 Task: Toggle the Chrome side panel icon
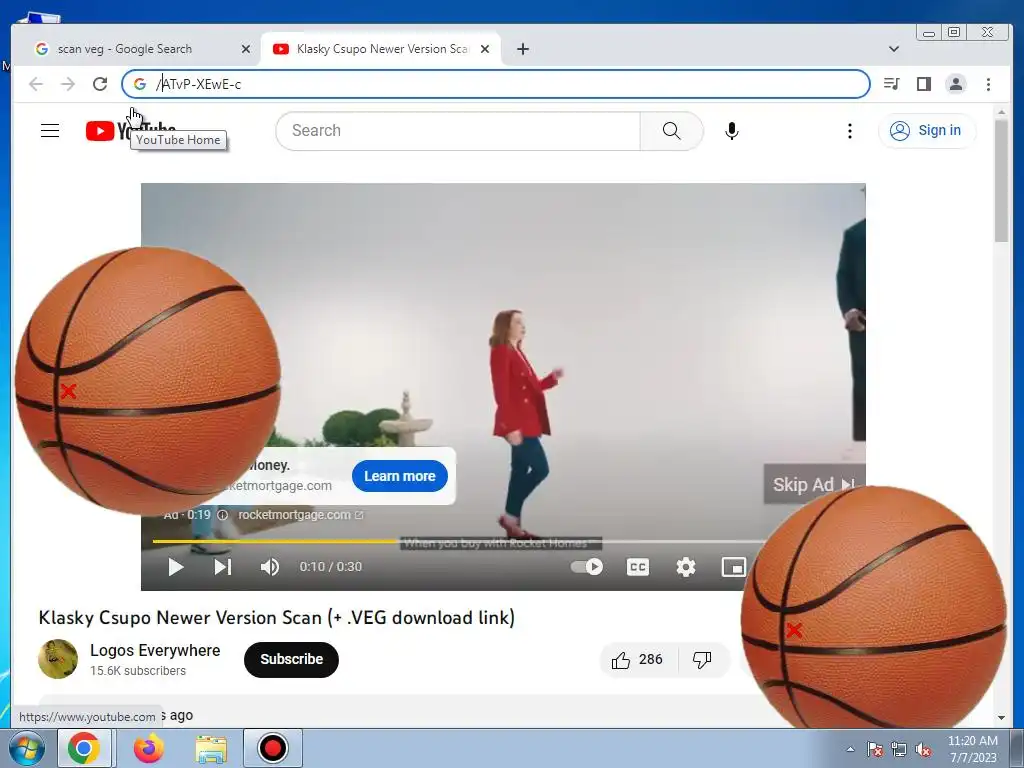click(923, 84)
